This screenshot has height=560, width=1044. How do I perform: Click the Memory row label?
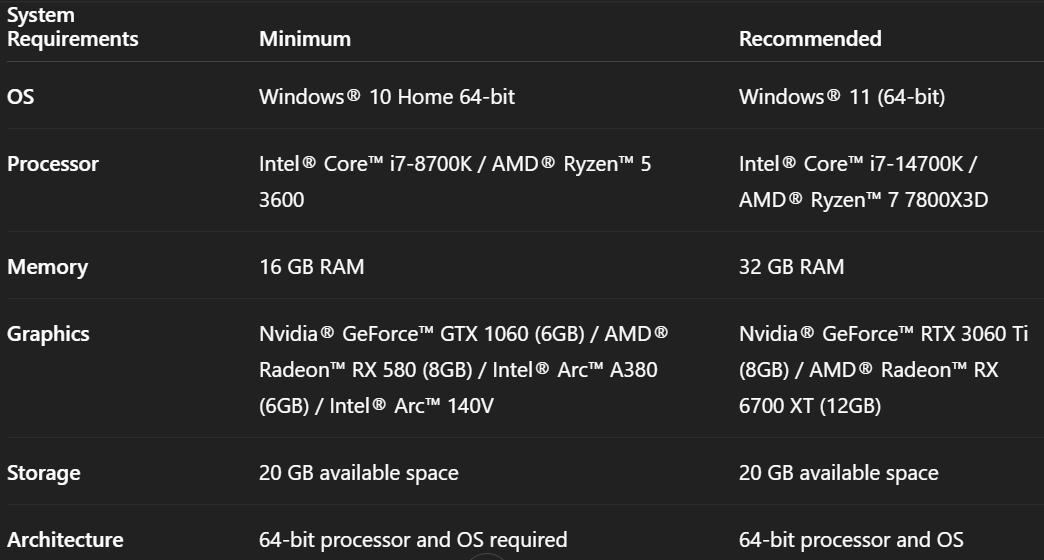[x=47, y=267]
